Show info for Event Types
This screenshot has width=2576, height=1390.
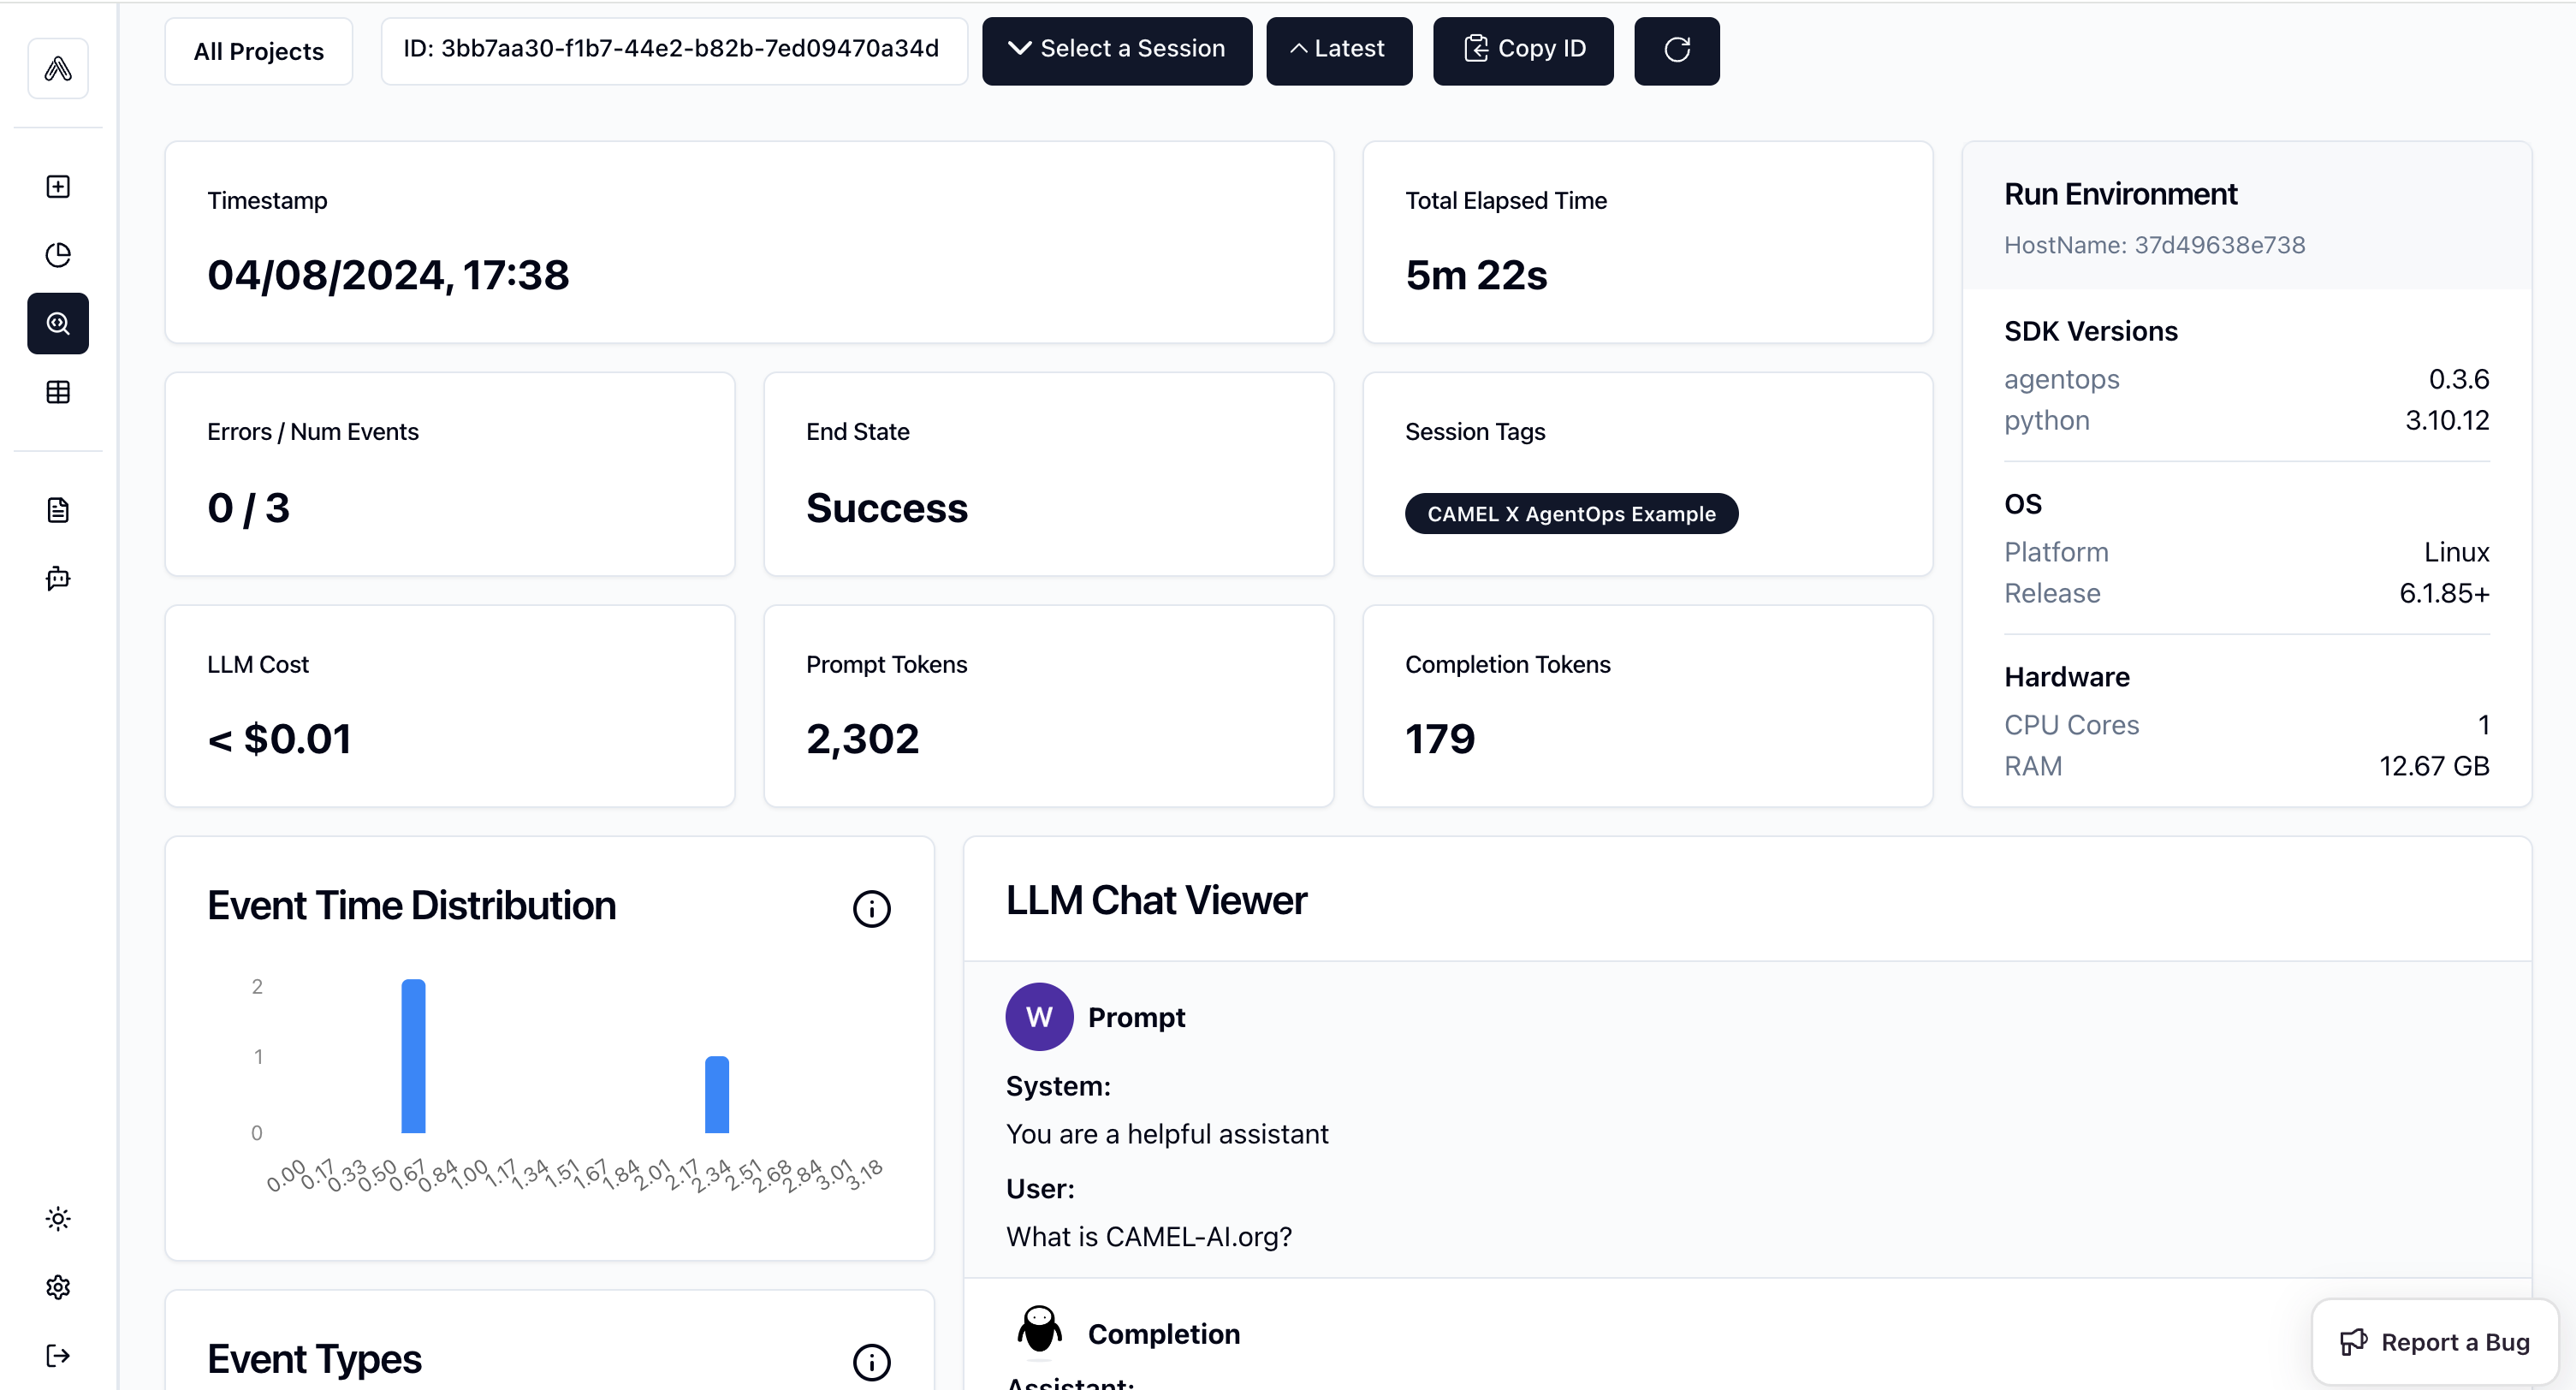click(872, 1362)
